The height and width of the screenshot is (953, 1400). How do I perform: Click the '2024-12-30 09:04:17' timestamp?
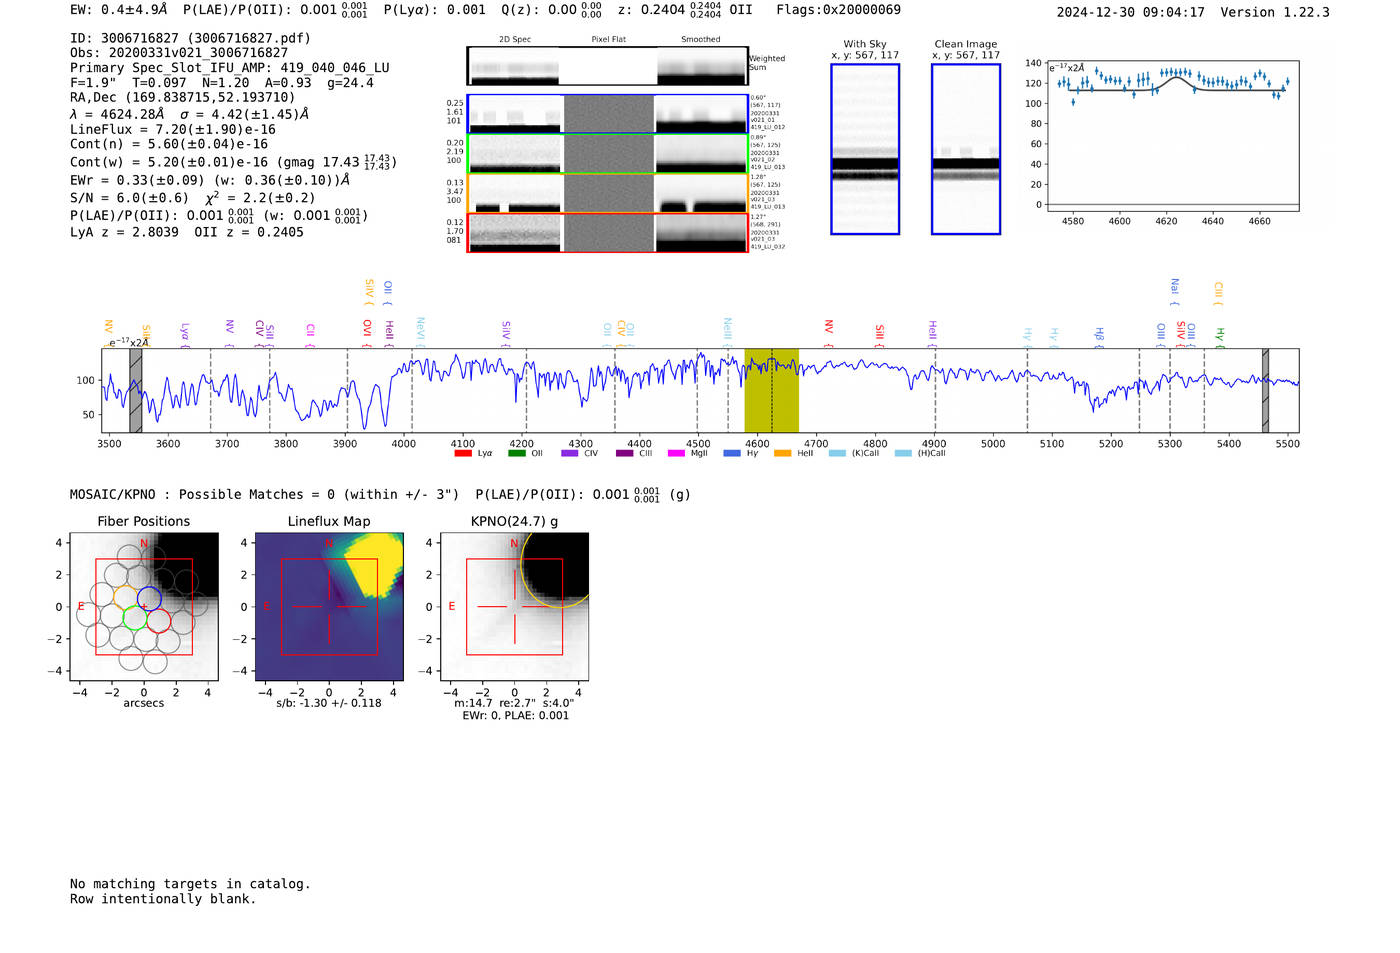[1131, 12]
